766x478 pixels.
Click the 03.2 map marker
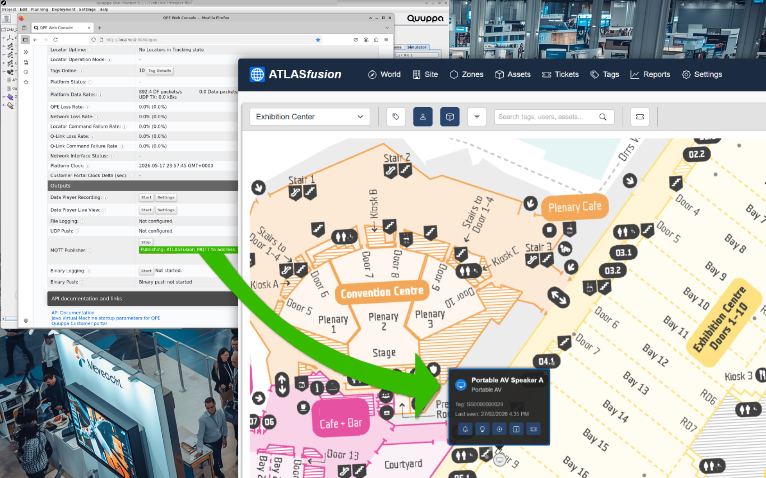(x=613, y=270)
